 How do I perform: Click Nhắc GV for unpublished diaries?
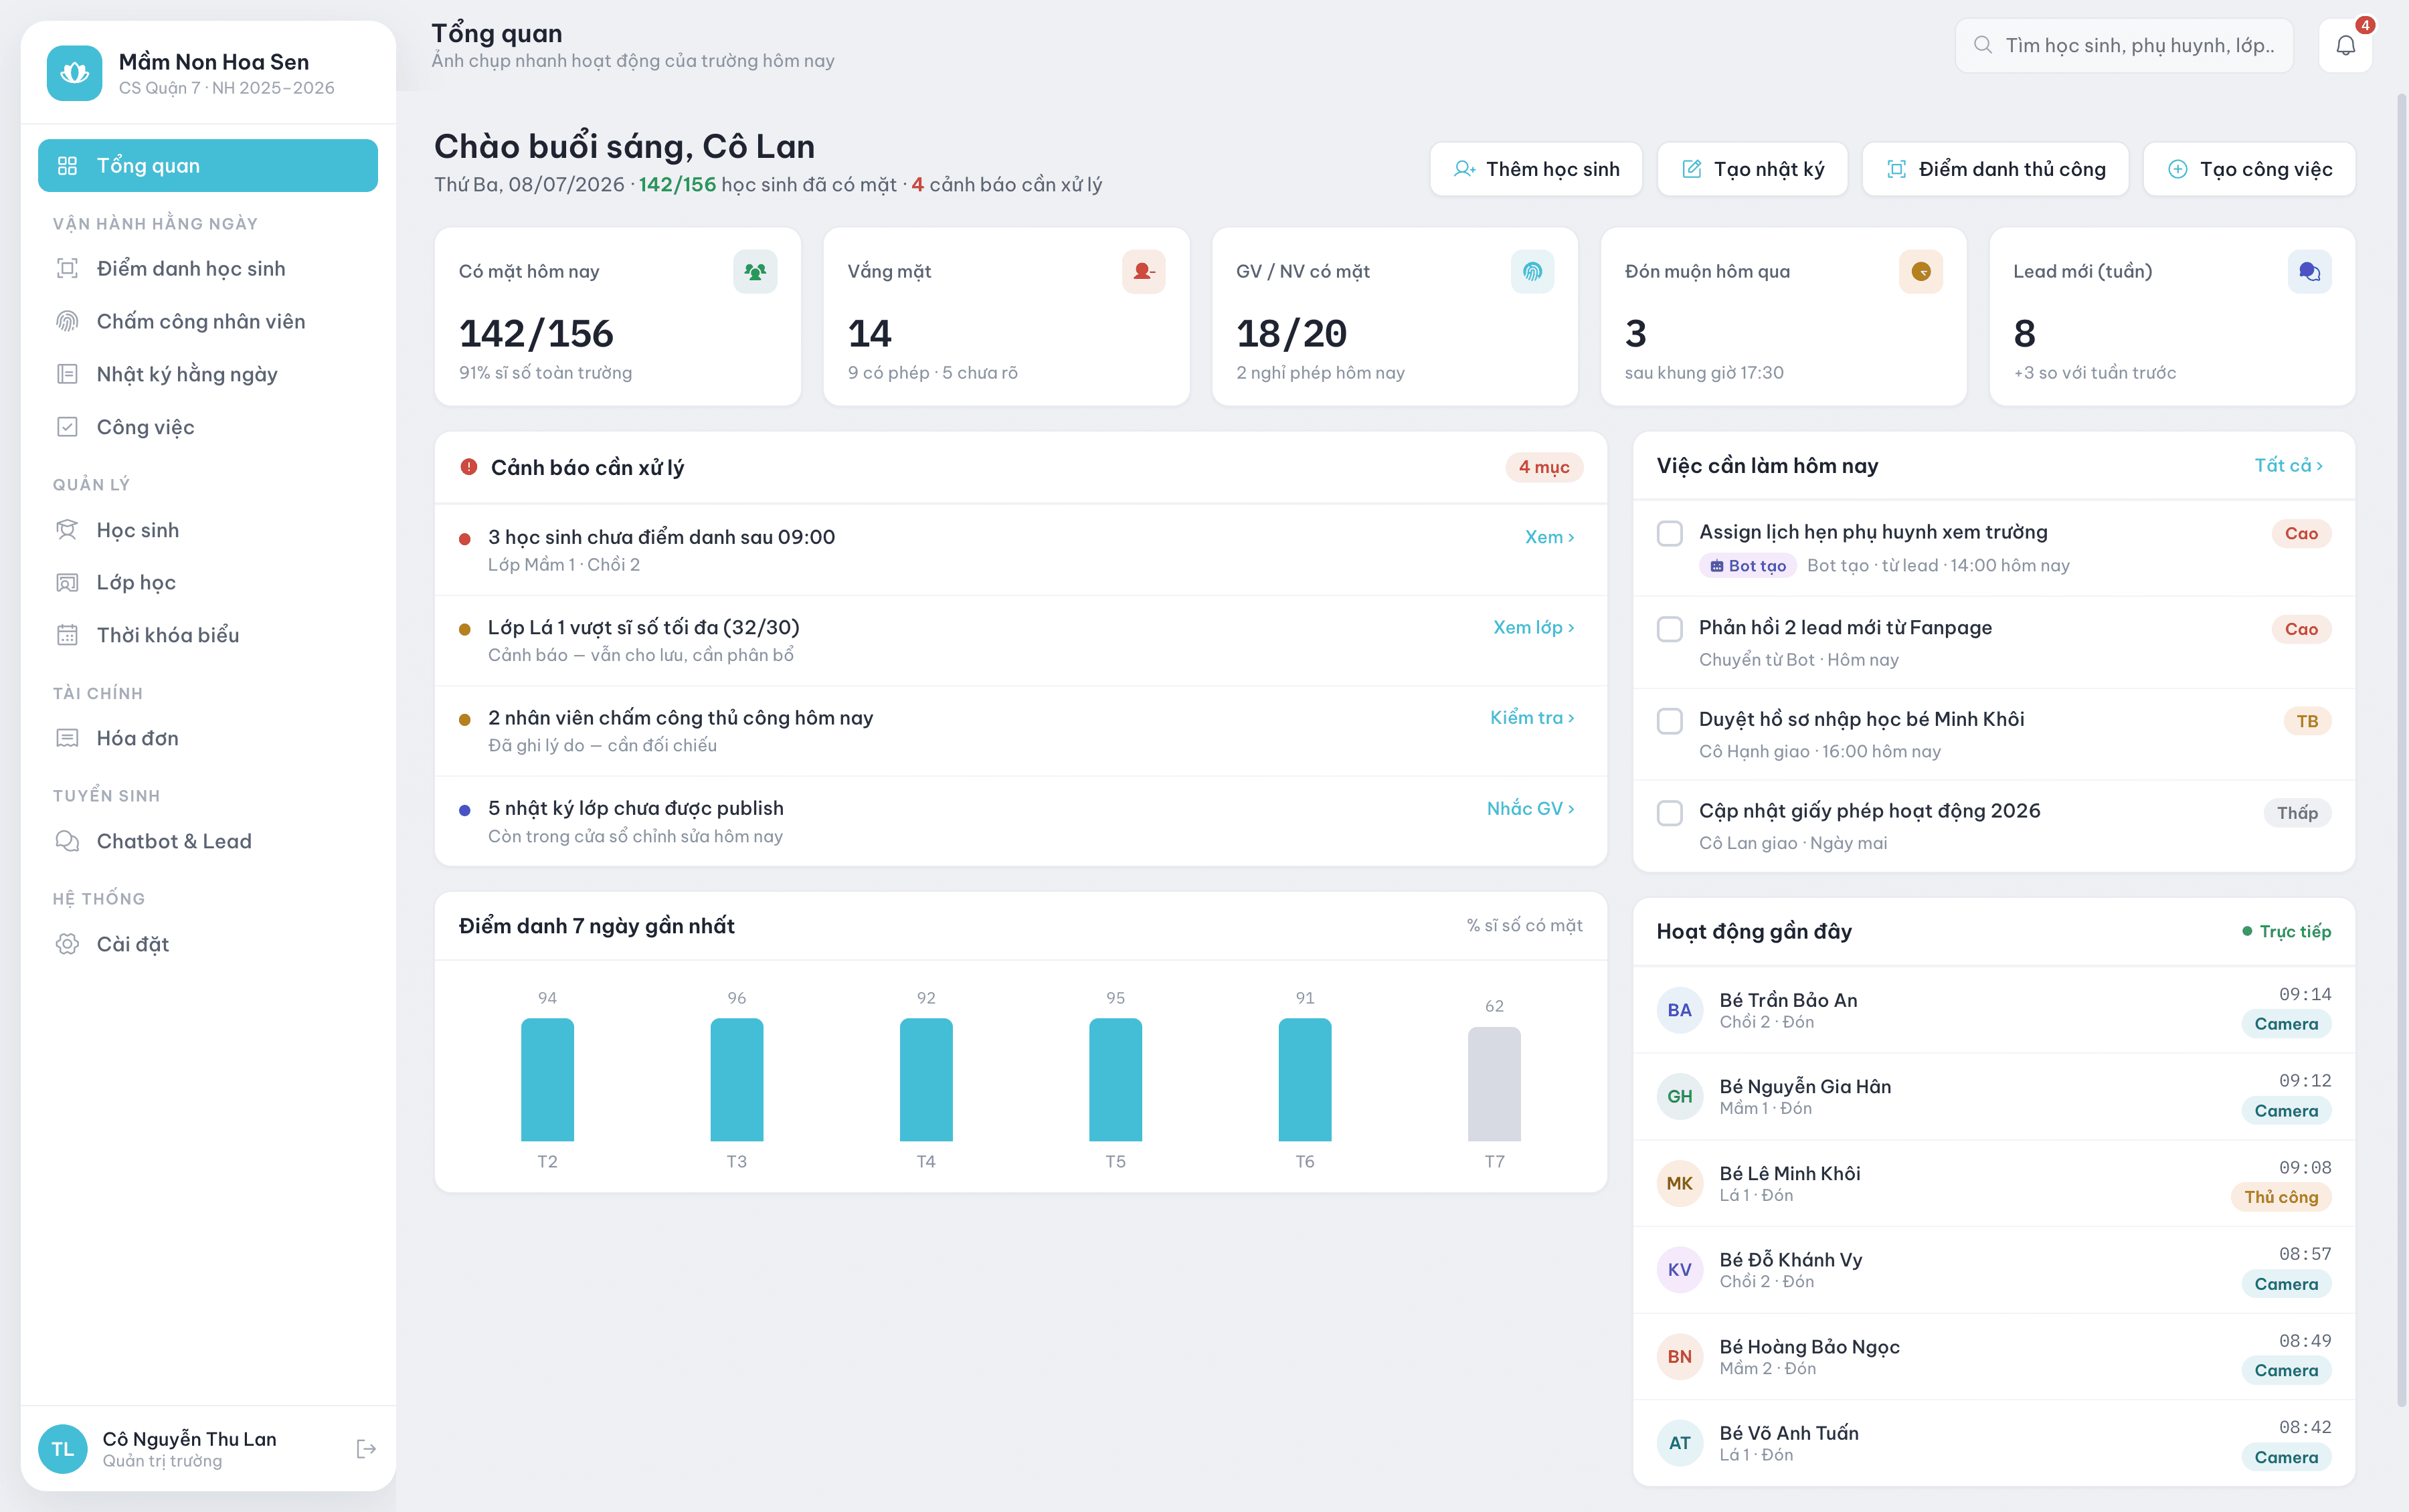coord(1531,808)
